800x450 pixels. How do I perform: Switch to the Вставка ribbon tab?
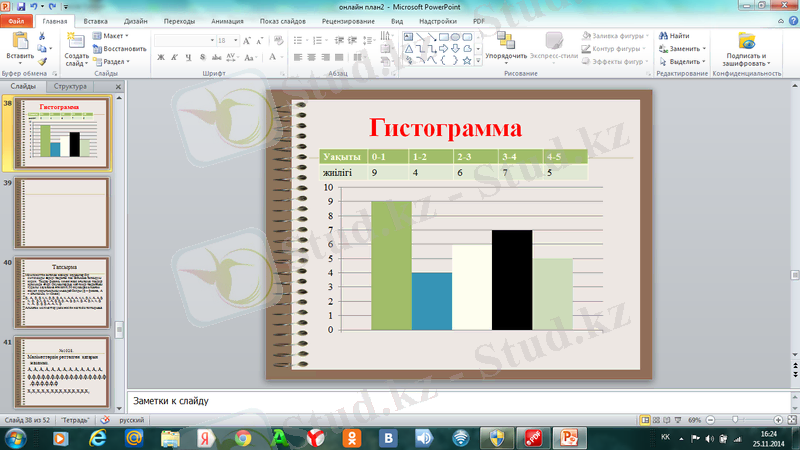(x=96, y=20)
